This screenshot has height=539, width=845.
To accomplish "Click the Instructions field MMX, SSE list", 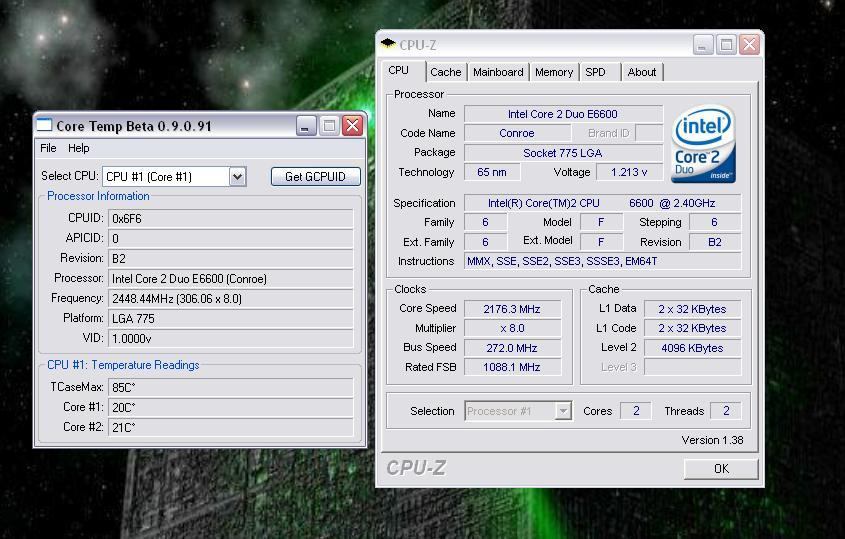I will pos(602,261).
